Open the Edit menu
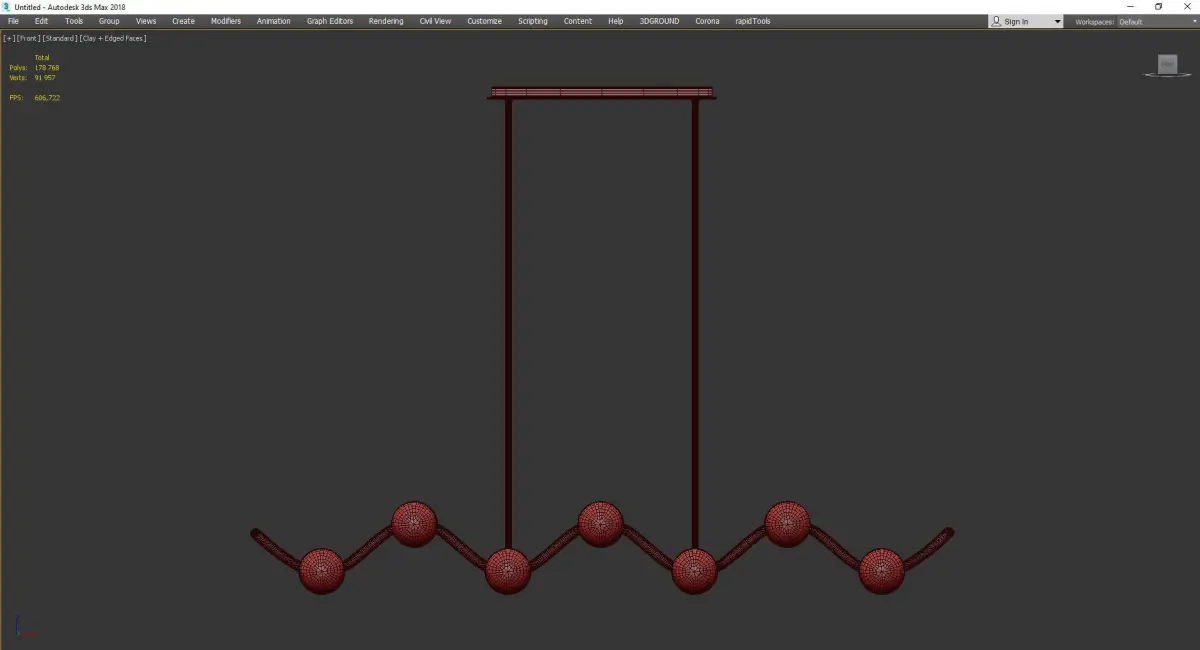 coord(41,21)
